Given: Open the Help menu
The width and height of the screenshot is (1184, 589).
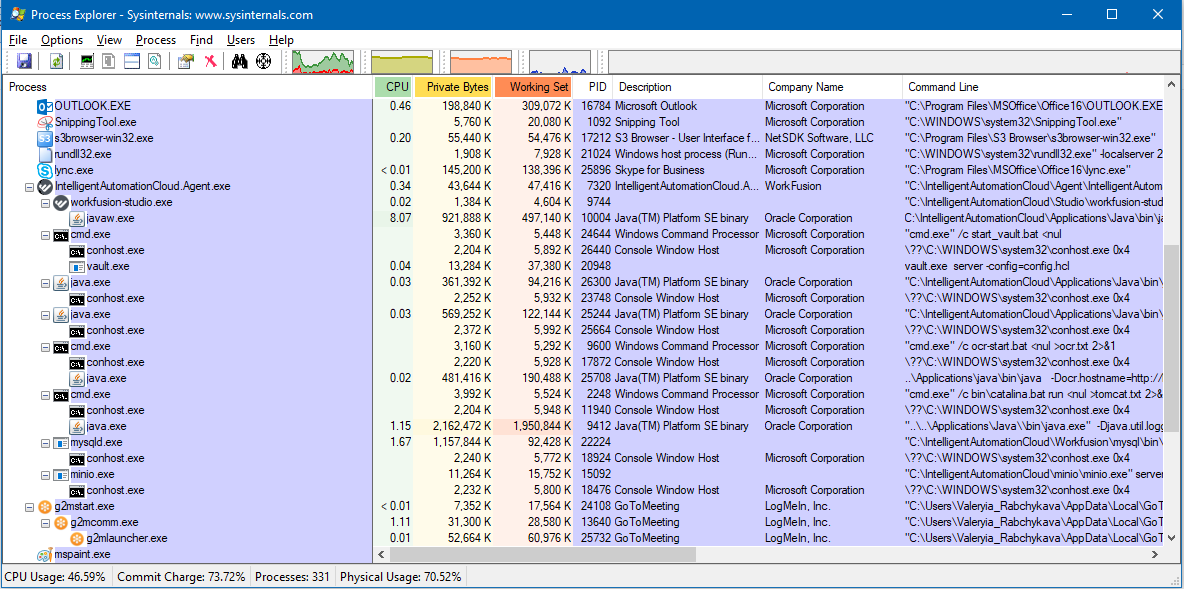Looking at the screenshot, I should [x=281, y=40].
